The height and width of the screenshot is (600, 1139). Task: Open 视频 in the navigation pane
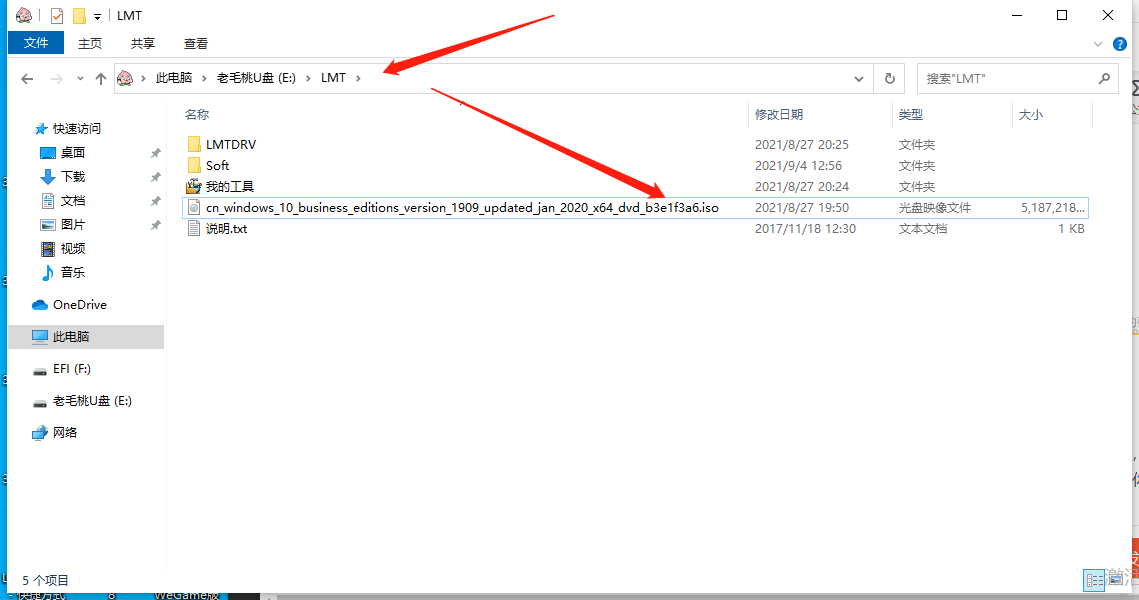73,248
